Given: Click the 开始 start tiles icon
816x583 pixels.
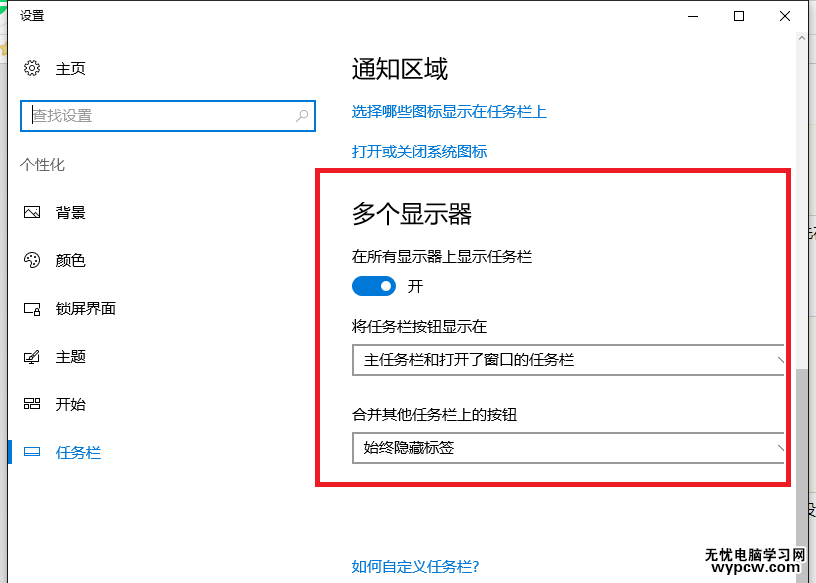Looking at the screenshot, I should pyautogui.click(x=32, y=403).
